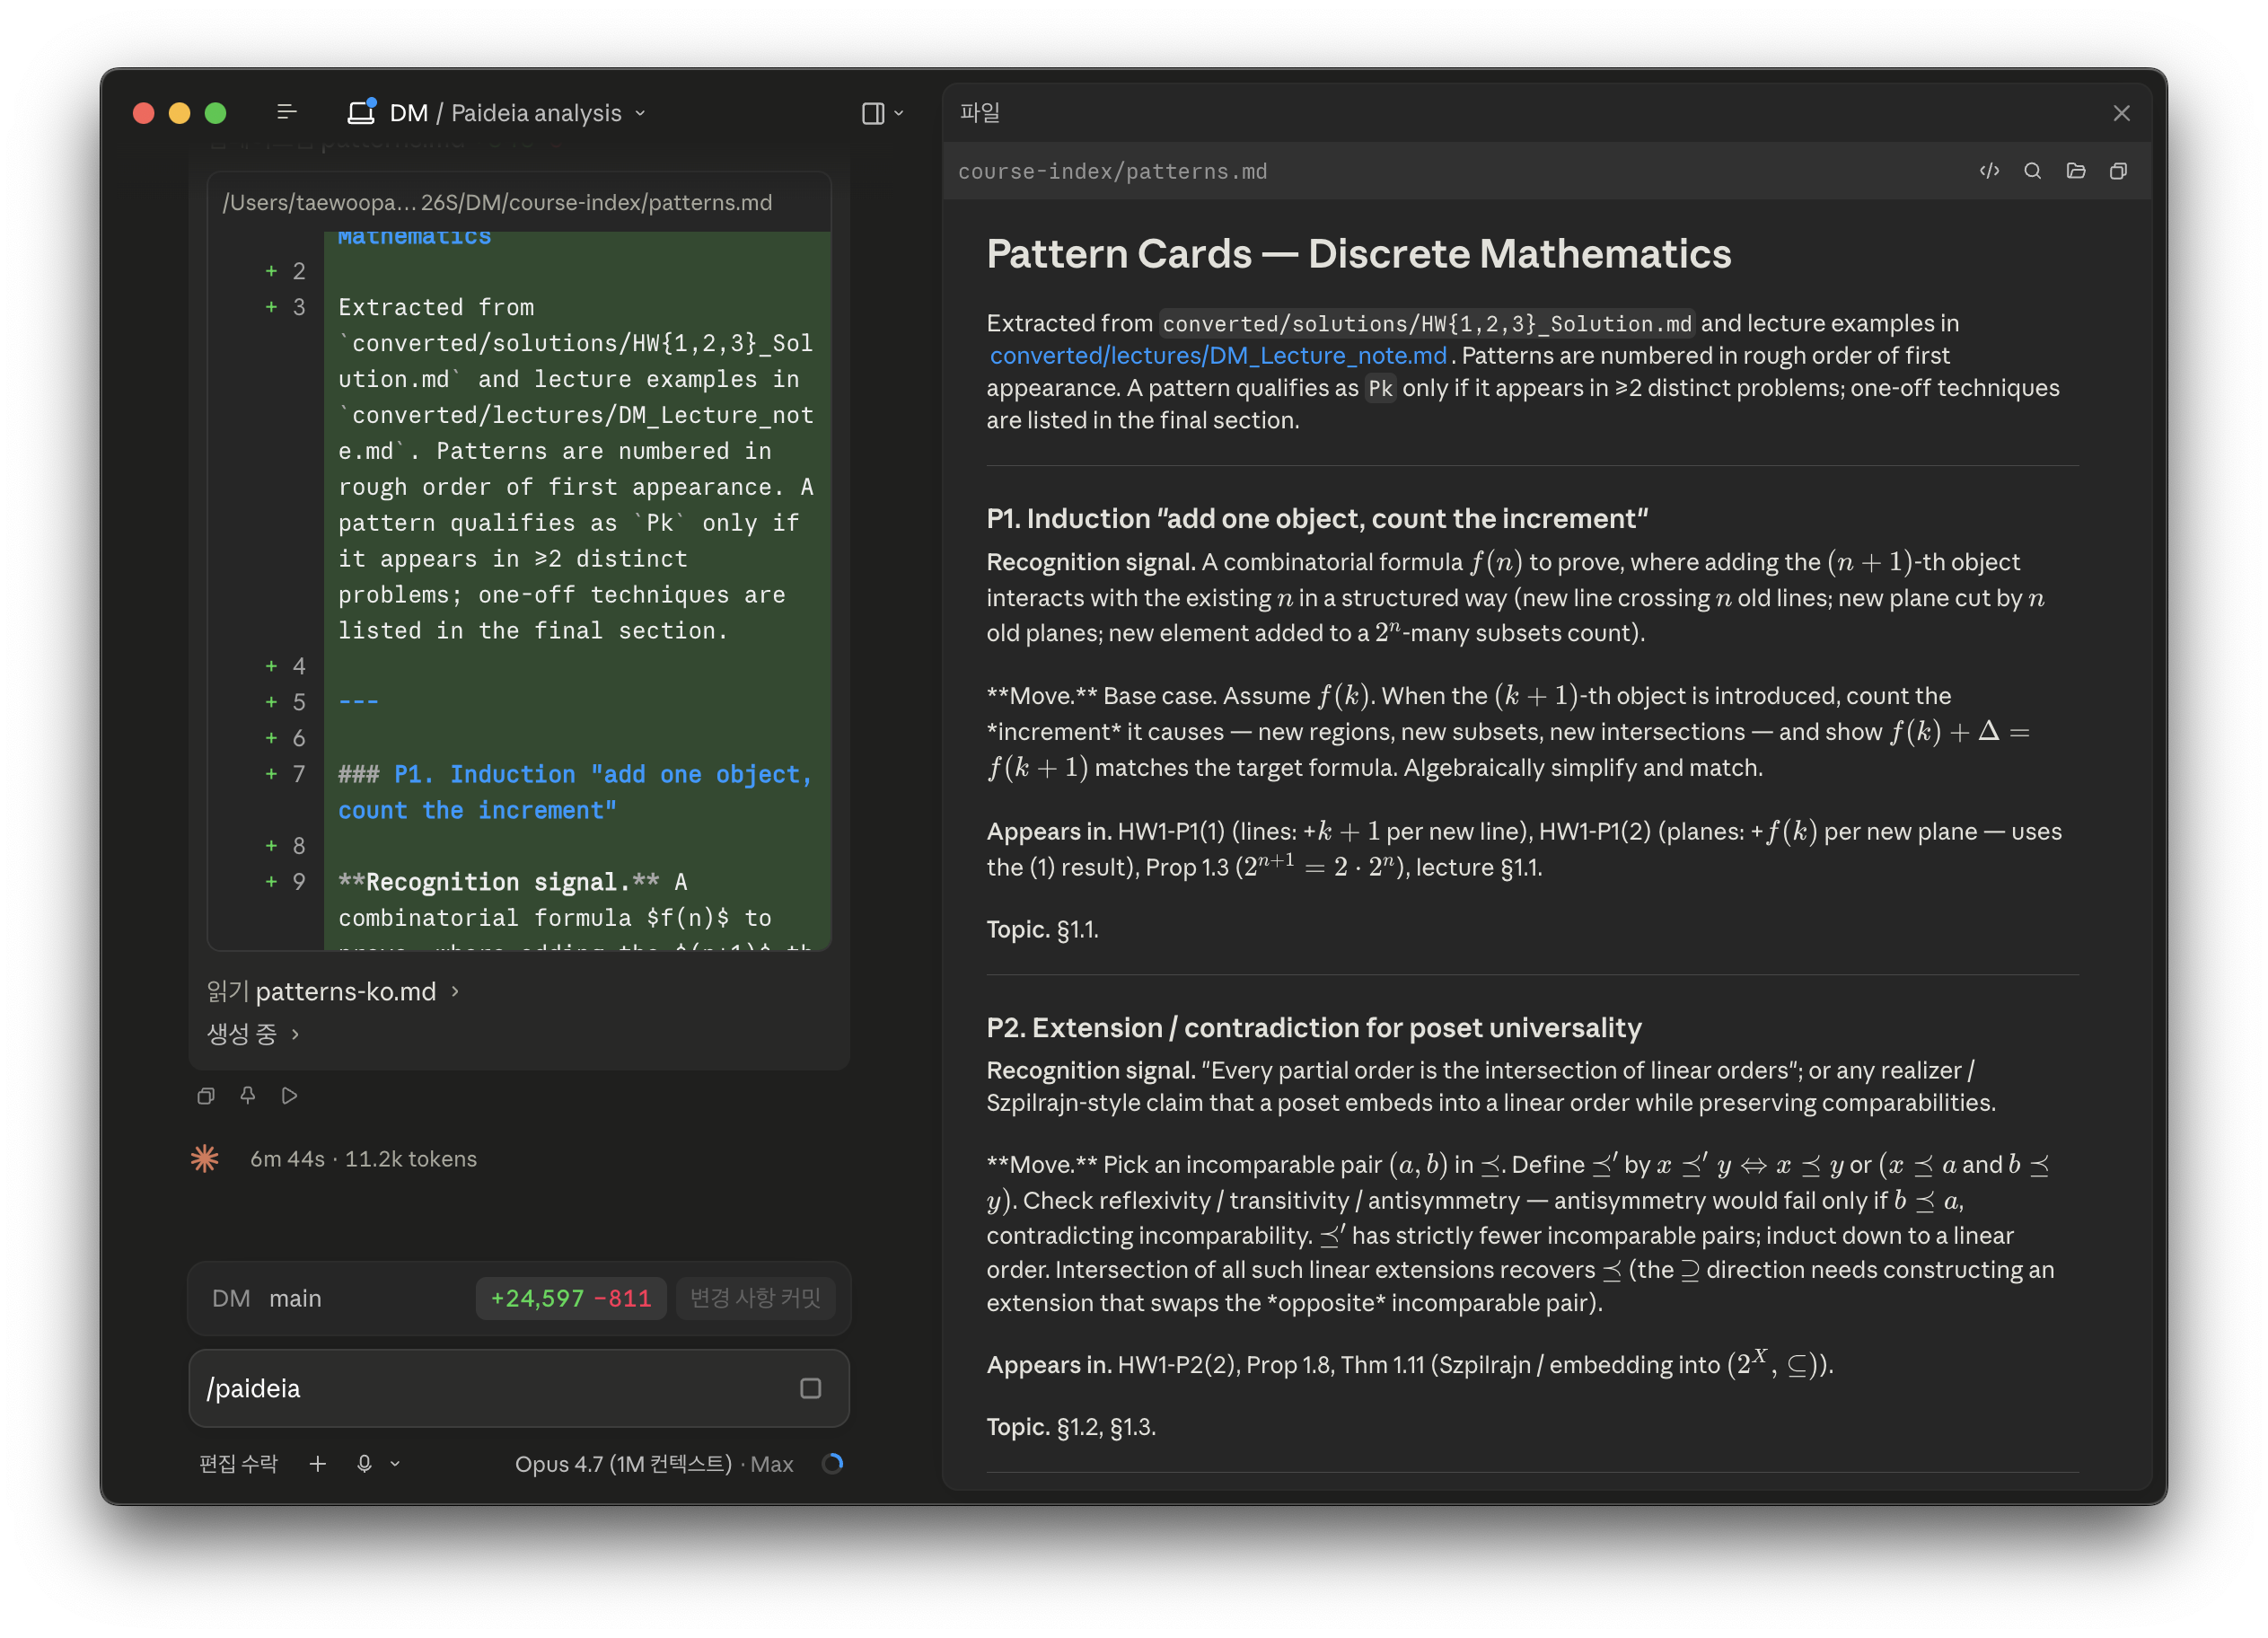Click P1 Induction heading

1317,518
